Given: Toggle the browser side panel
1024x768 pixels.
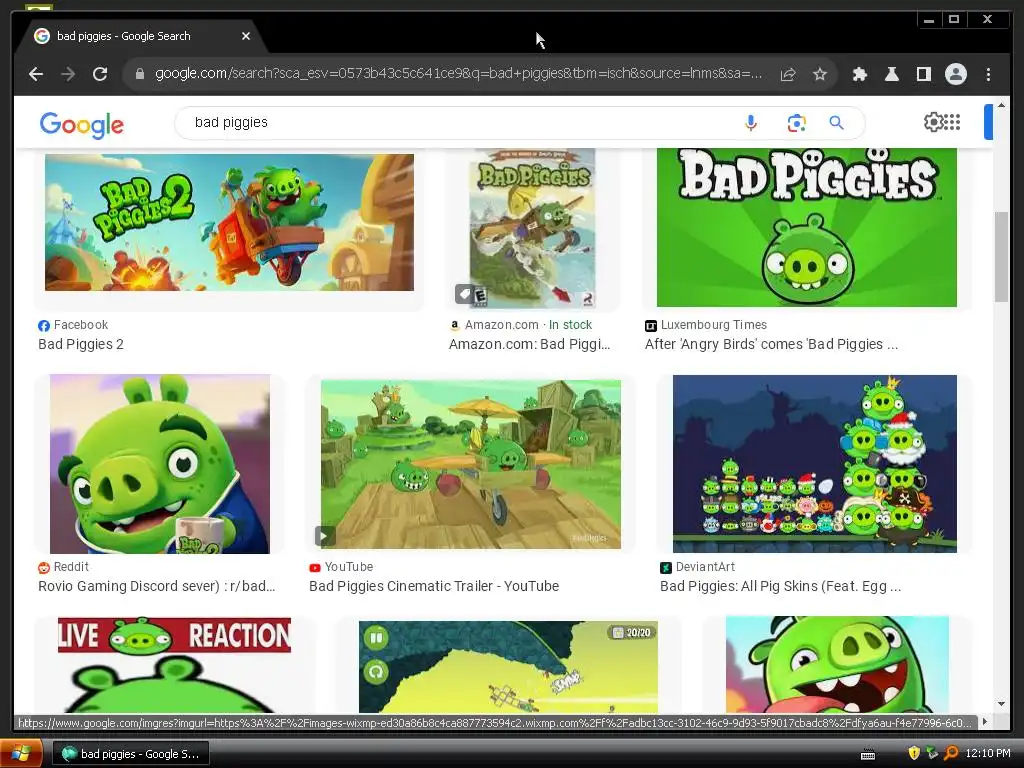Looking at the screenshot, I should point(923,74).
